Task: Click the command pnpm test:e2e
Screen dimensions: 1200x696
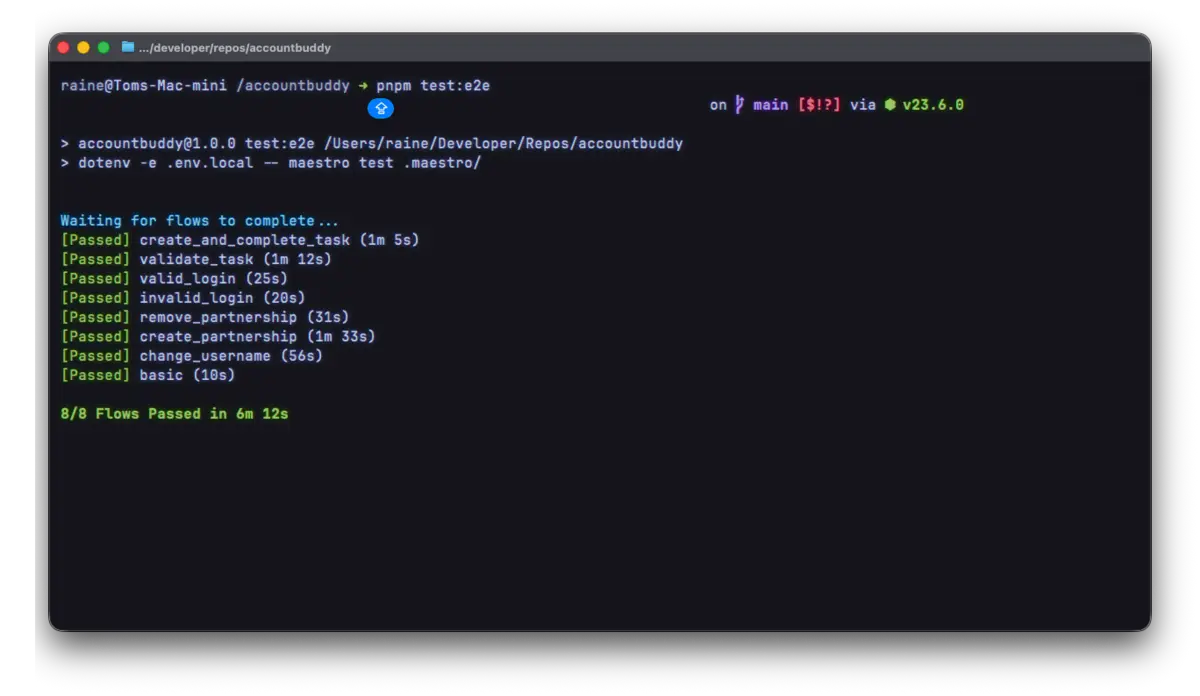Action: click(433, 86)
